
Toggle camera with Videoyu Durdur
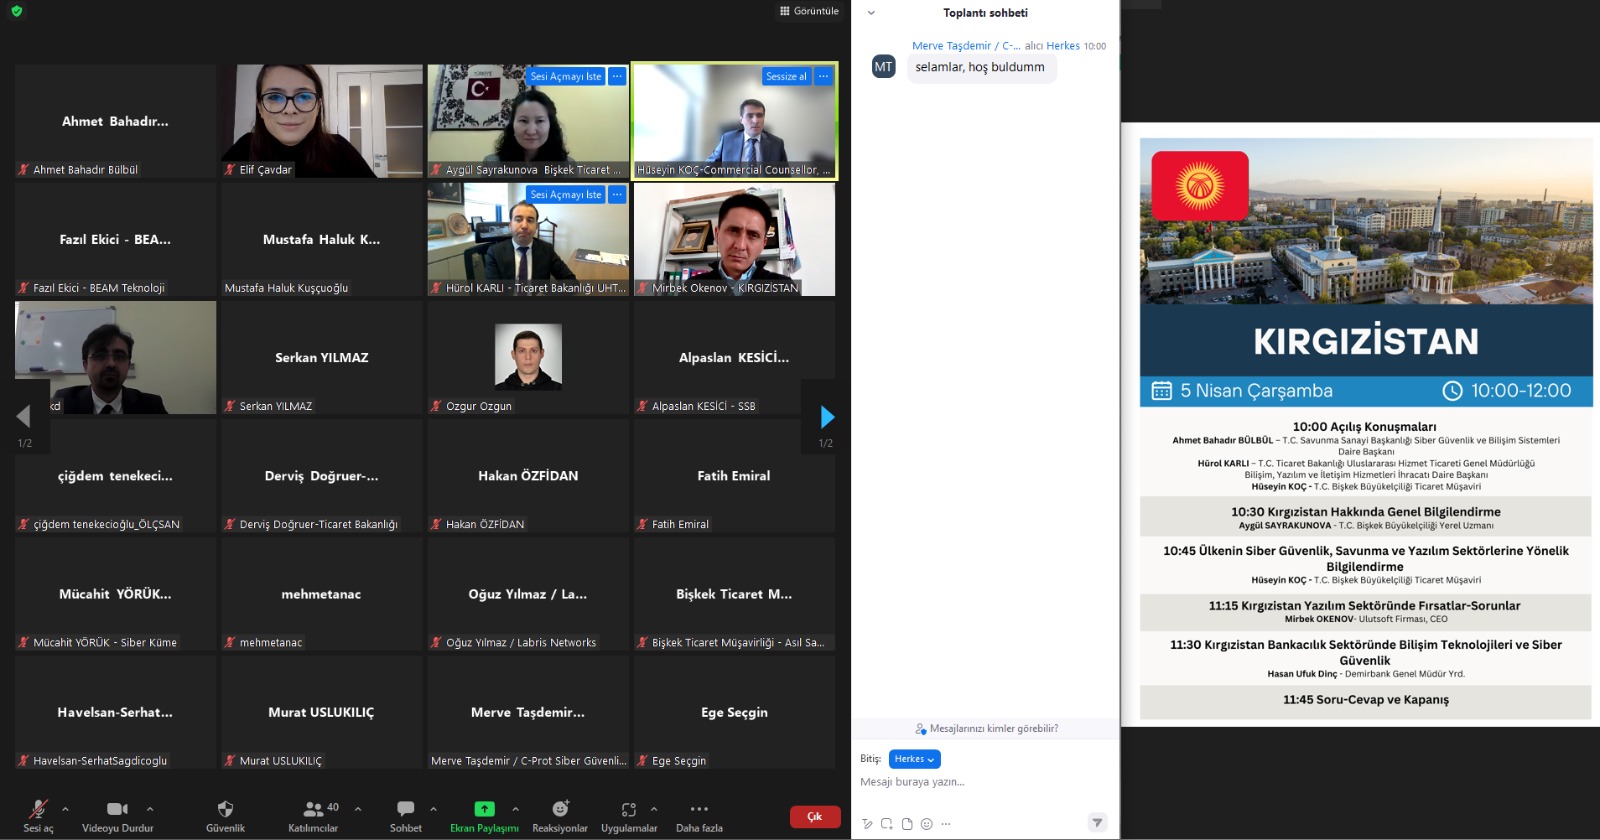click(x=117, y=809)
